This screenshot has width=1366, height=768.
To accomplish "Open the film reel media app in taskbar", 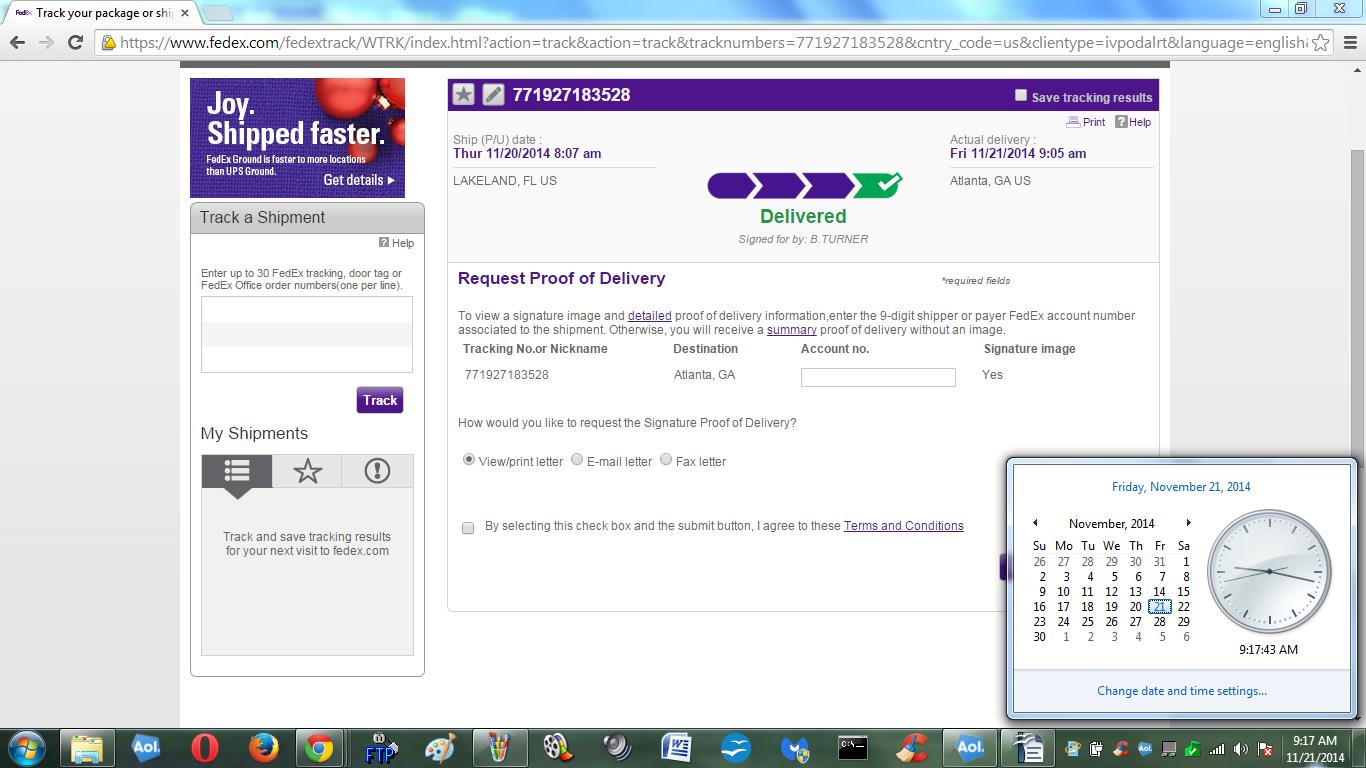I will point(557,748).
